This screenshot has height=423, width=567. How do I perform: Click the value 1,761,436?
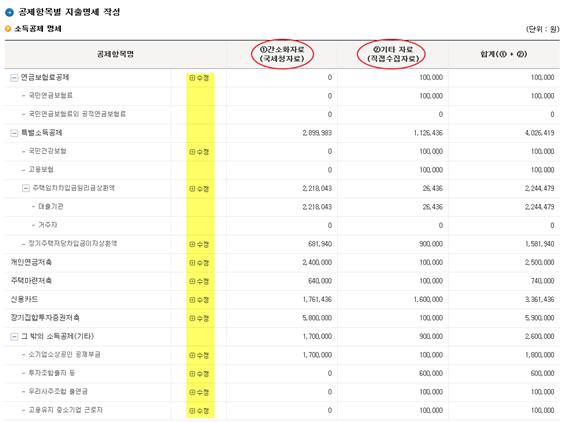pyautogui.click(x=317, y=299)
